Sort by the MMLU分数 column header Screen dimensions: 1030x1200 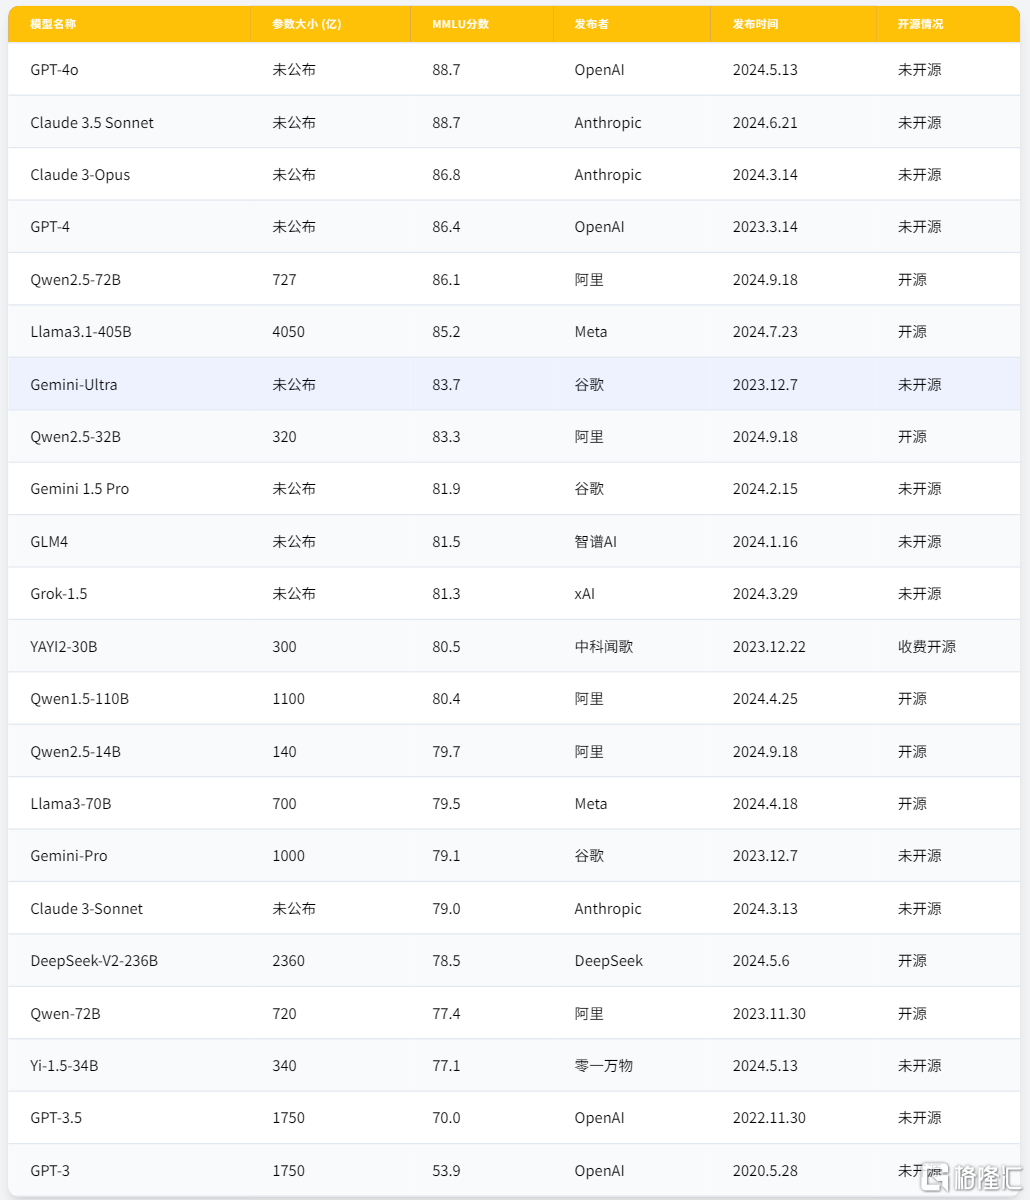pos(461,24)
